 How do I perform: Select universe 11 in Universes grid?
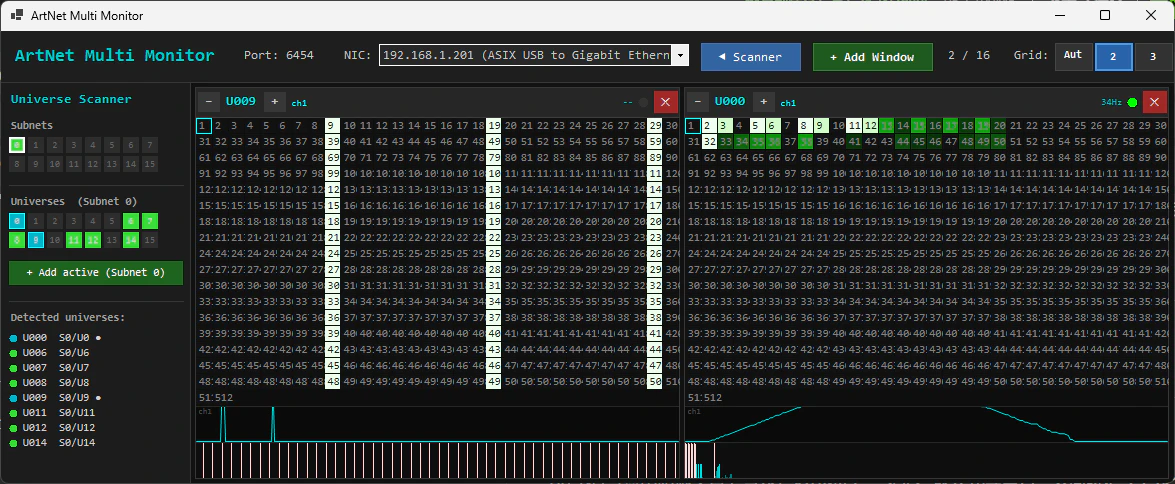74,240
